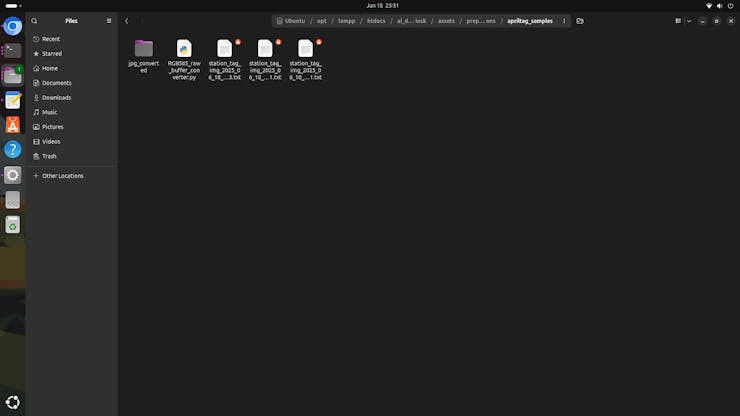Maximize the Files window
The height and width of the screenshot is (416, 740).
(x=716, y=21)
